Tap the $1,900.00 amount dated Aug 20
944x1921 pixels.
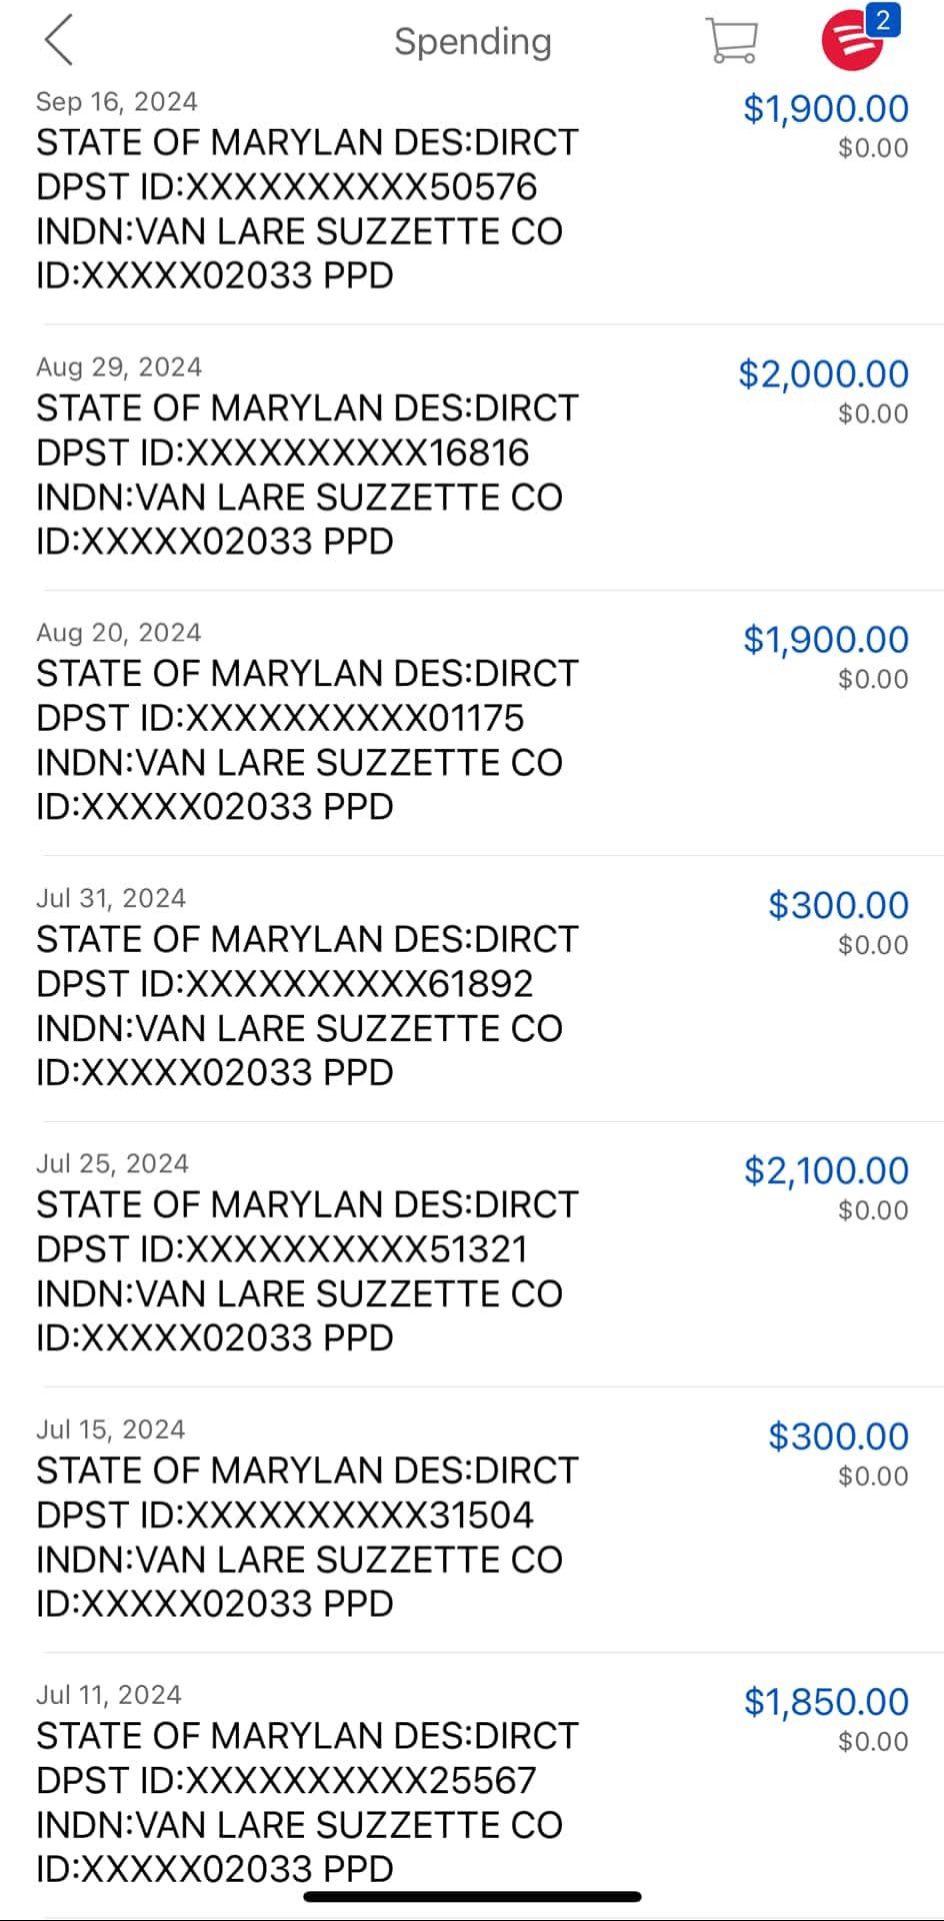coord(825,639)
